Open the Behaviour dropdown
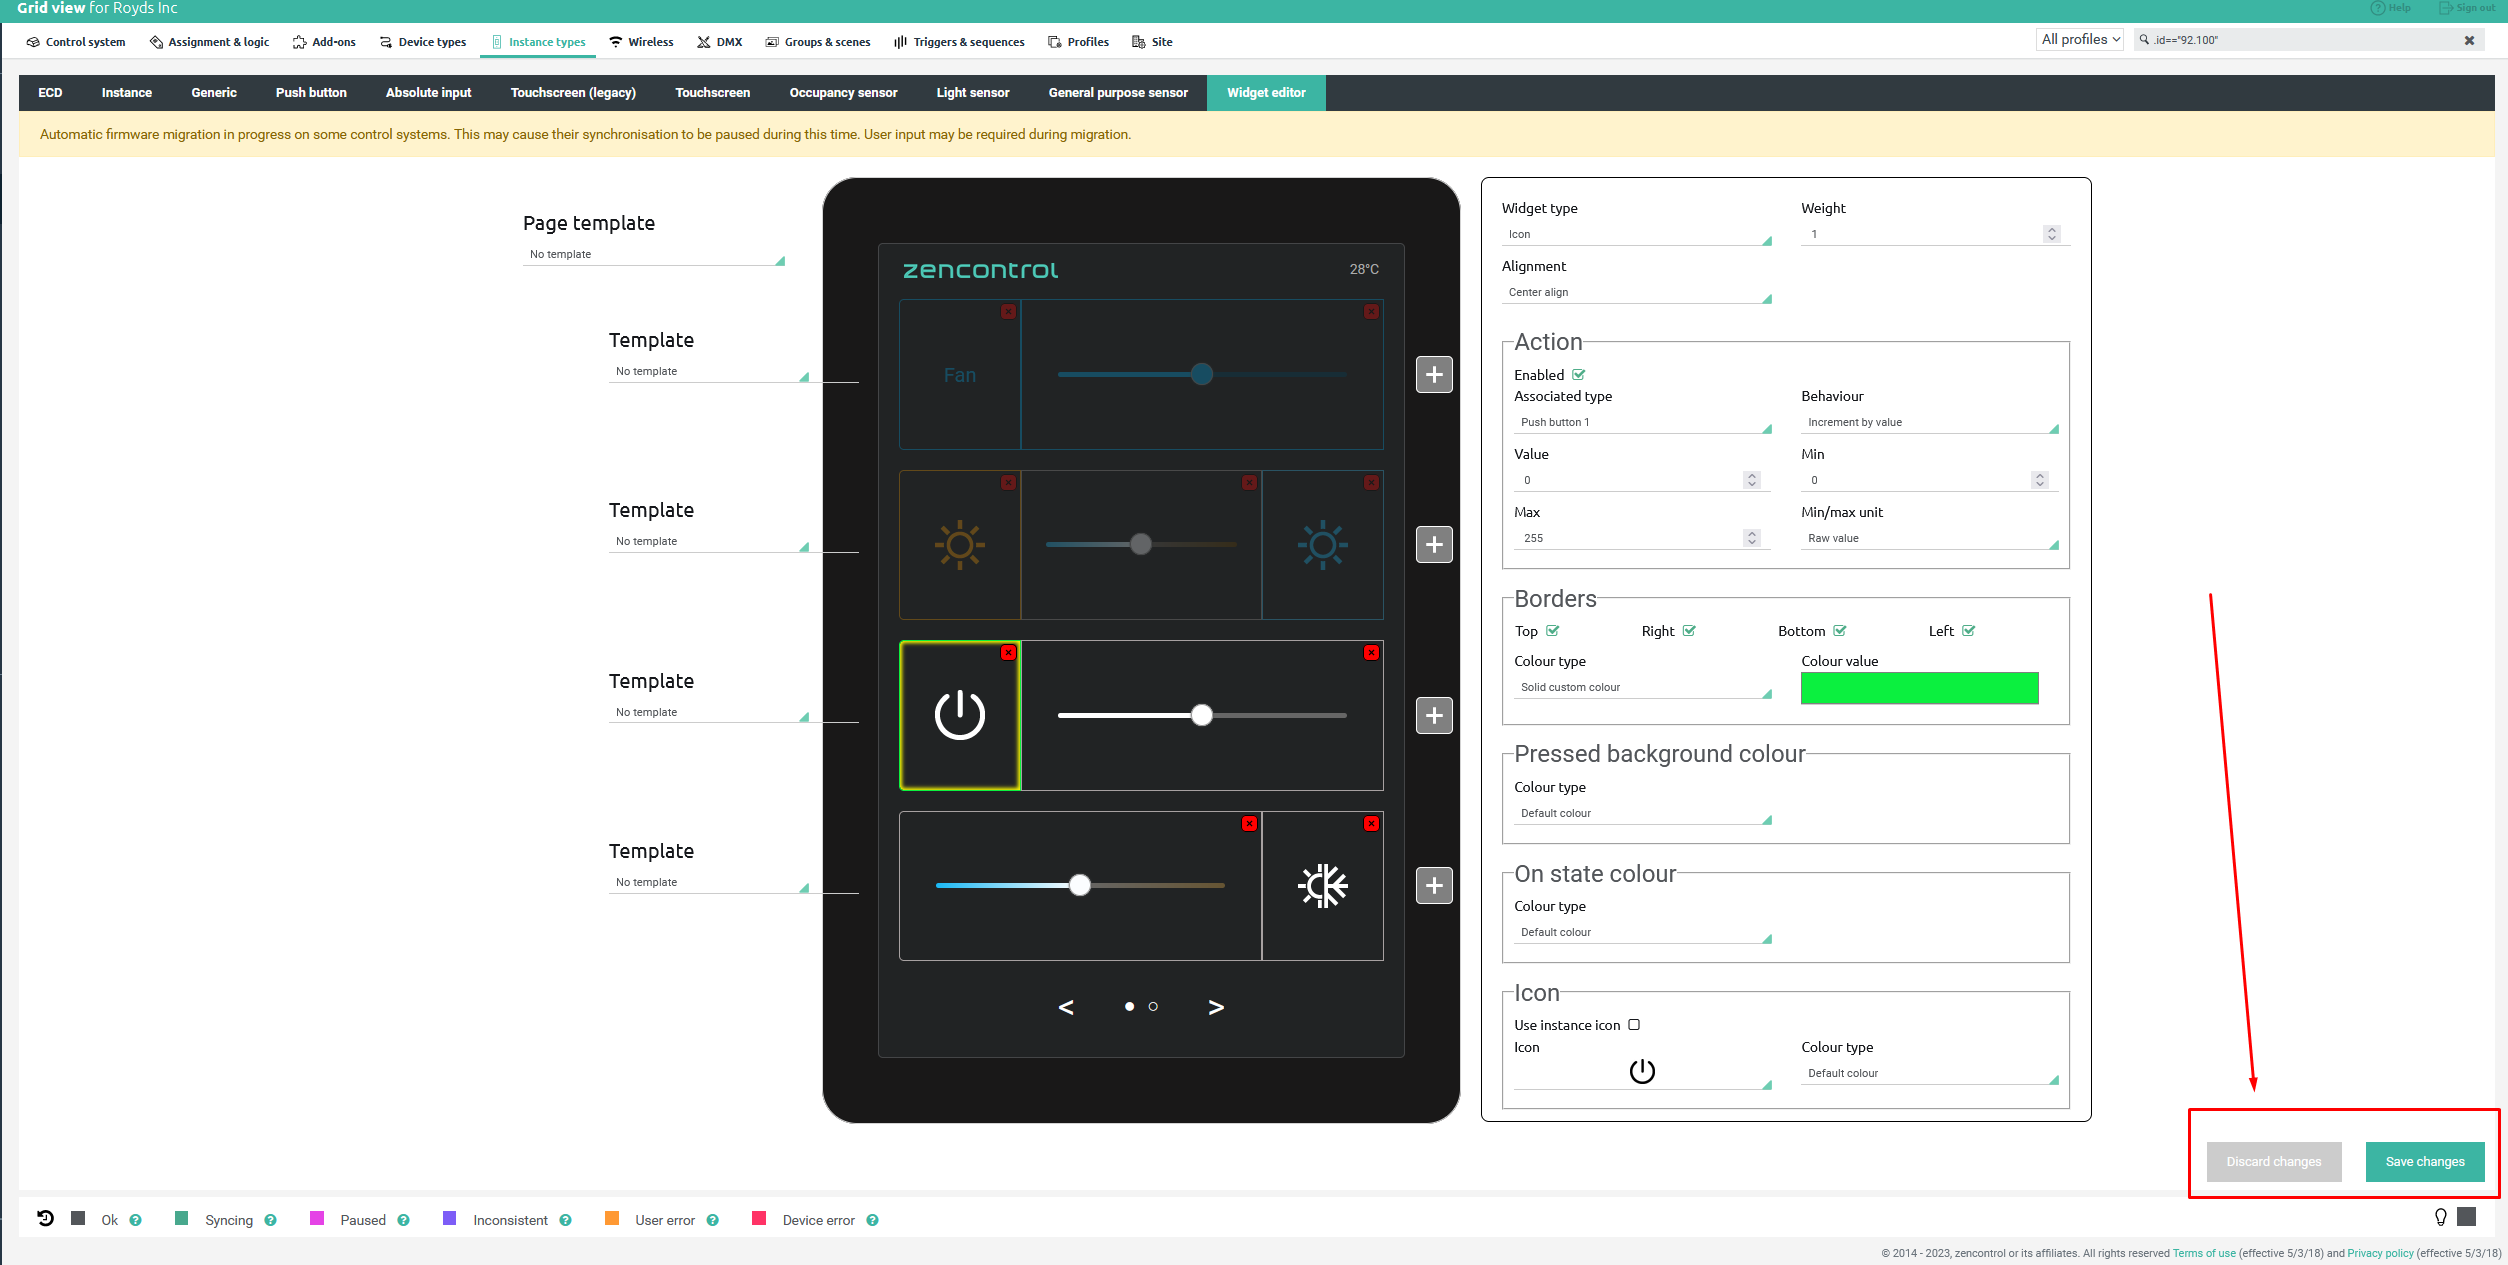 click(x=1928, y=421)
